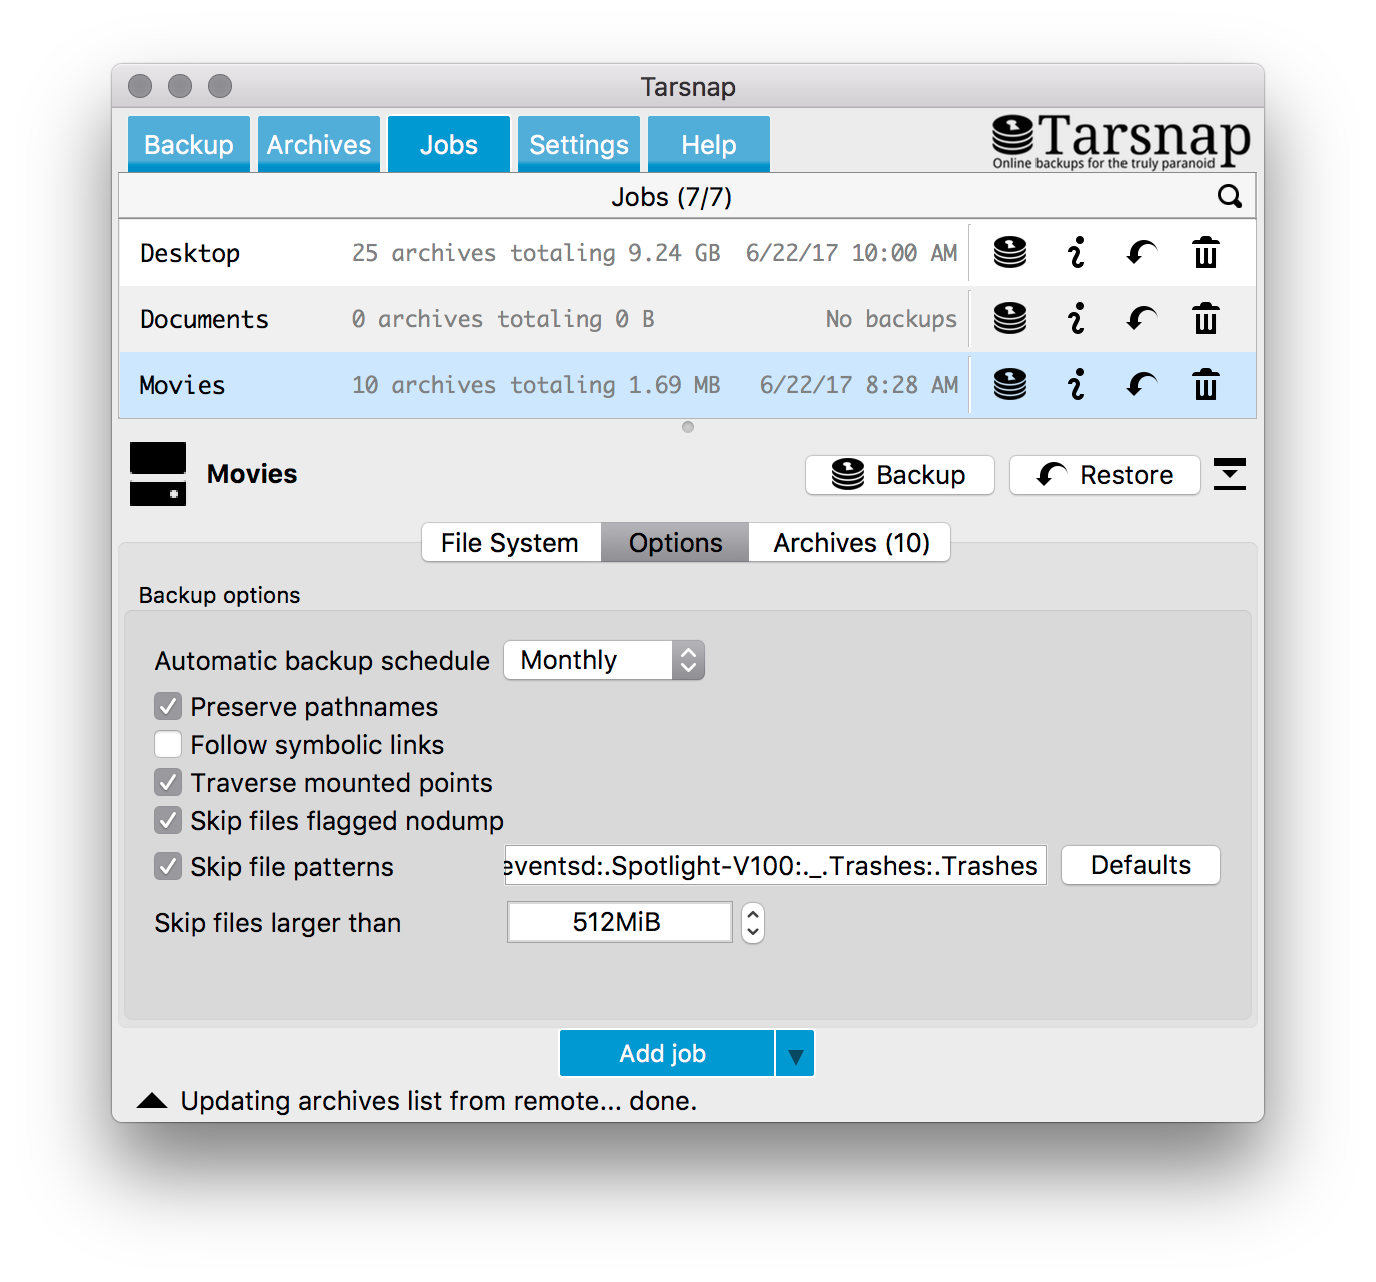Delete the Desktop job via trash icon
Viewport: 1376px width, 1282px height.
pos(1206,252)
